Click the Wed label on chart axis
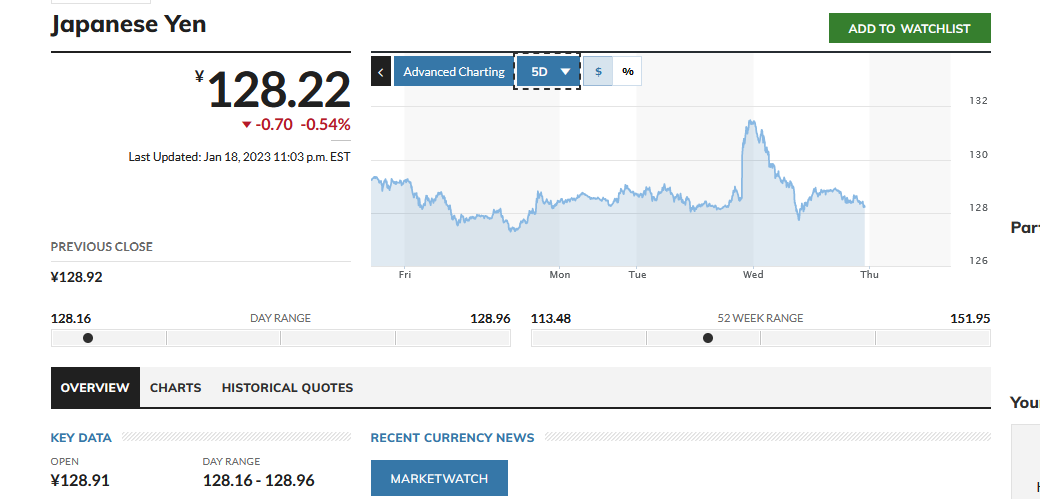The height and width of the screenshot is (499, 1040). tap(753, 274)
